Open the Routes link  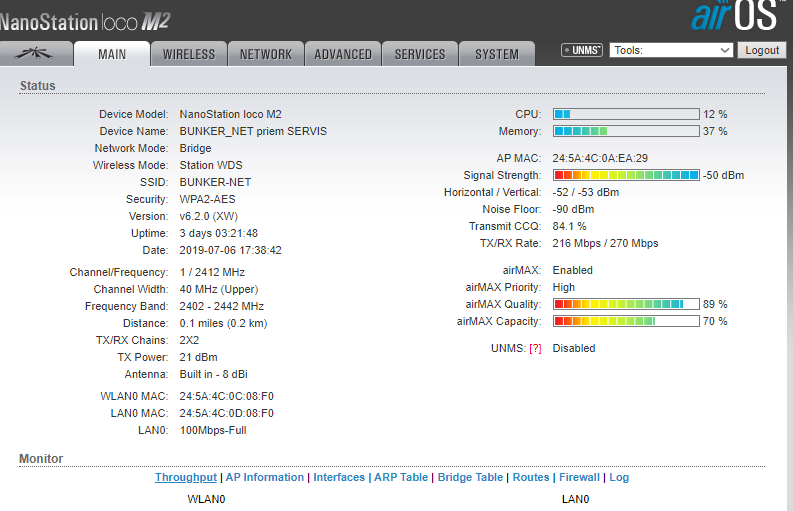(531, 478)
